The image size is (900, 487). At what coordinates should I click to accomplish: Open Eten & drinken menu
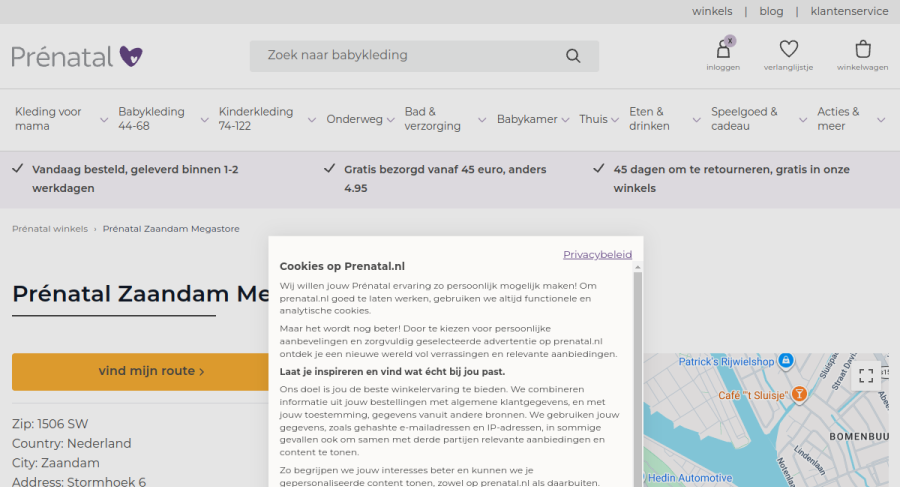649,119
